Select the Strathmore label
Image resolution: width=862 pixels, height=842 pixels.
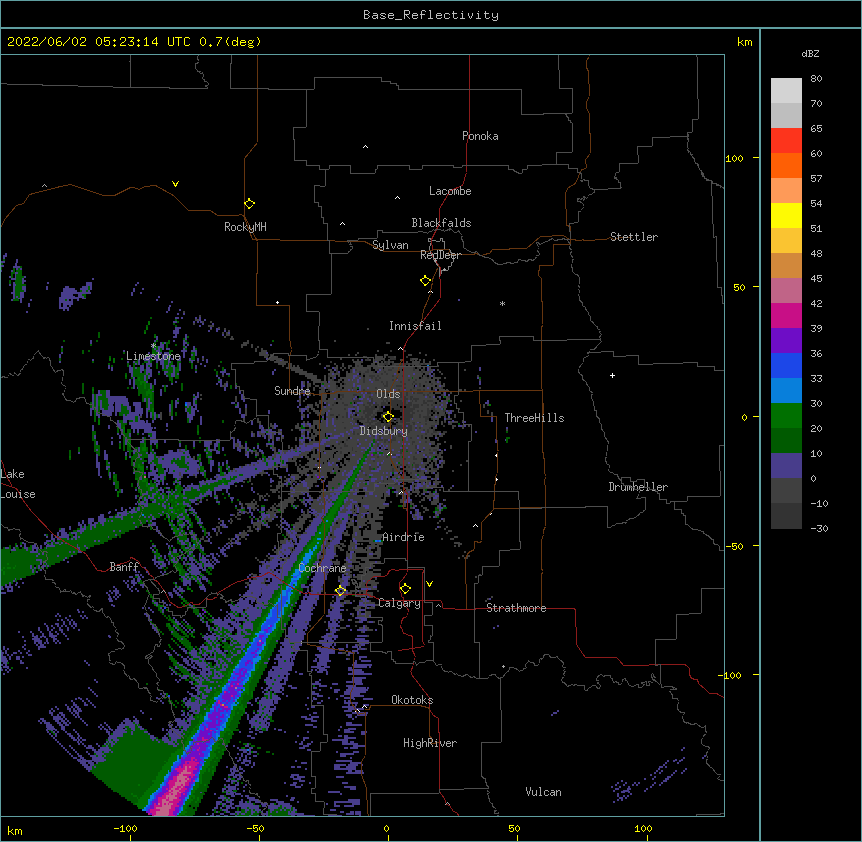click(x=516, y=608)
